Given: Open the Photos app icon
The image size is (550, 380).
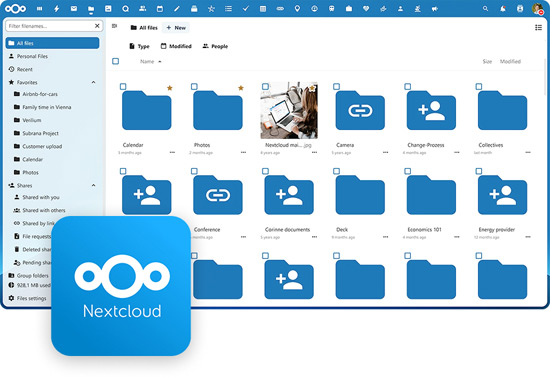Looking at the screenshot, I should coord(108,9).
